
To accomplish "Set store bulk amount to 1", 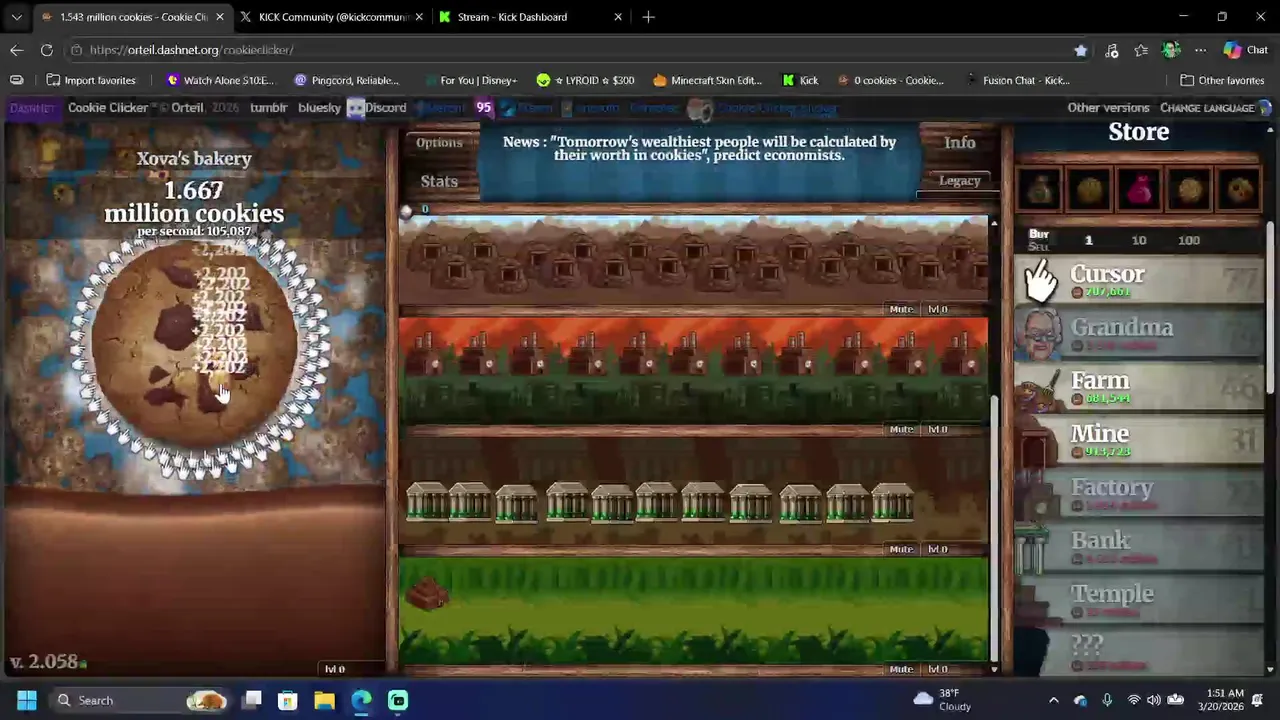I will point(1089,240).
